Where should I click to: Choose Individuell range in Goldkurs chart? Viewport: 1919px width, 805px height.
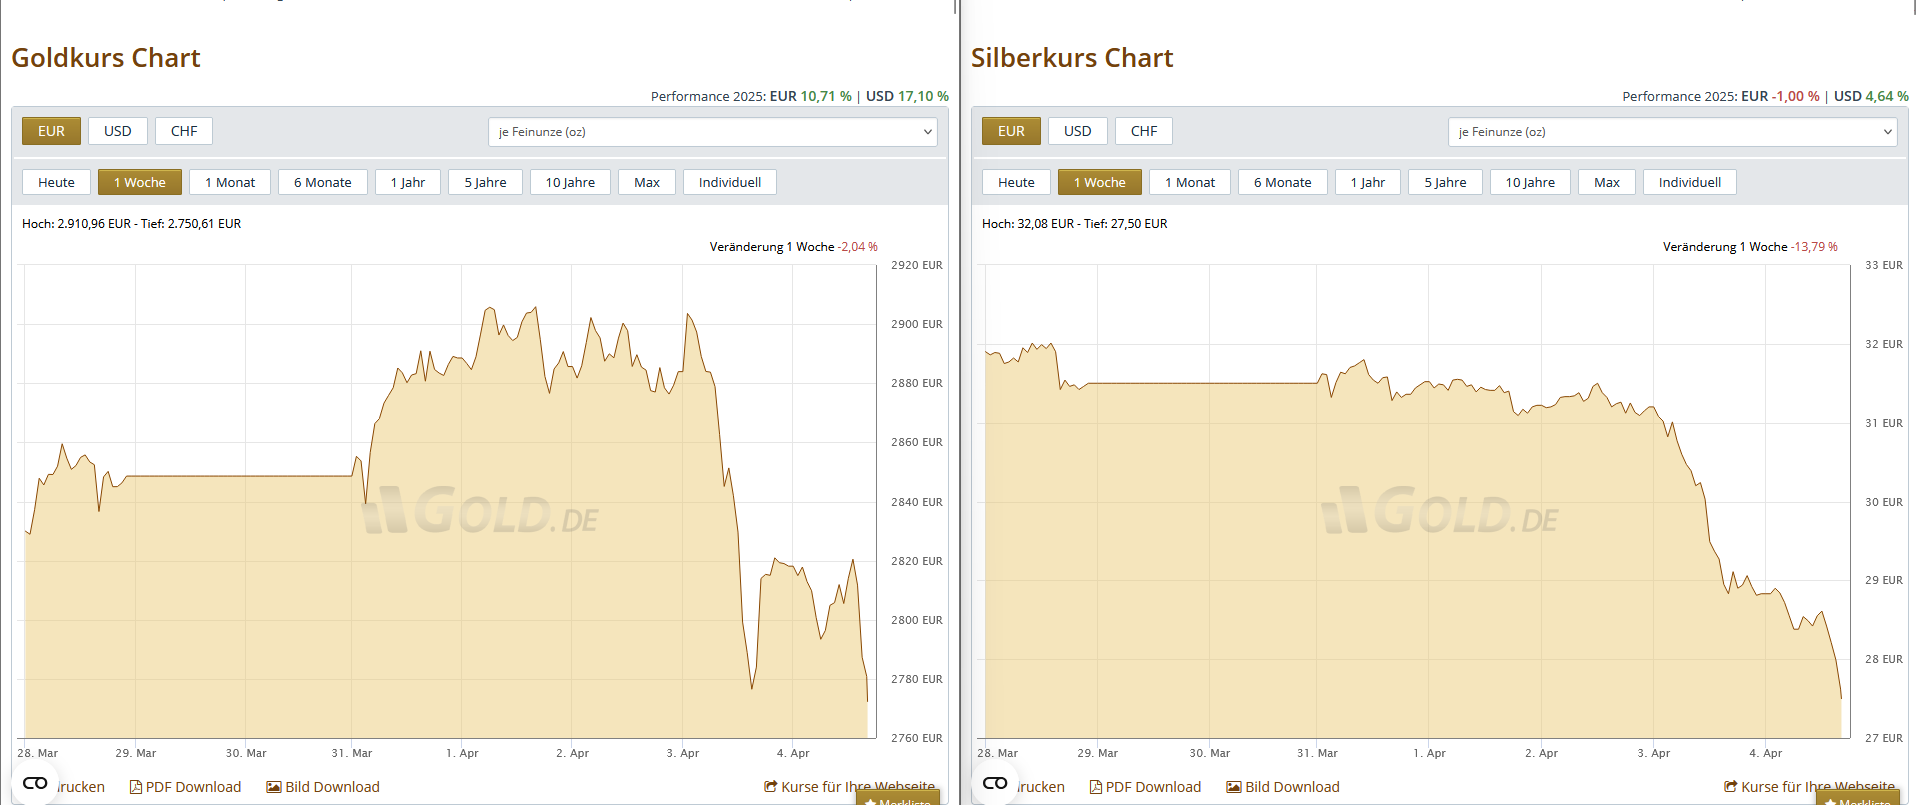730,182
